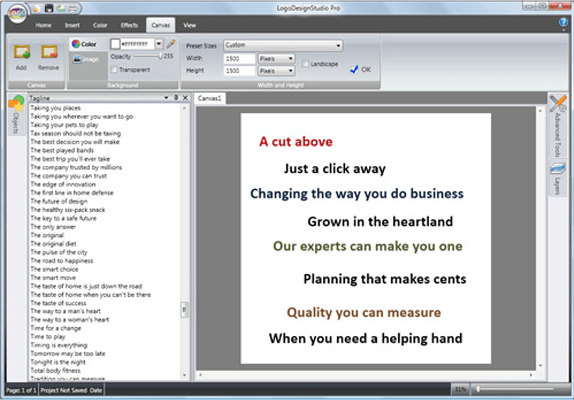The image size is (574, 400).
Task: Open the background color code dropdown arrow
Action: pyautogui.click(x=159, y=44)
